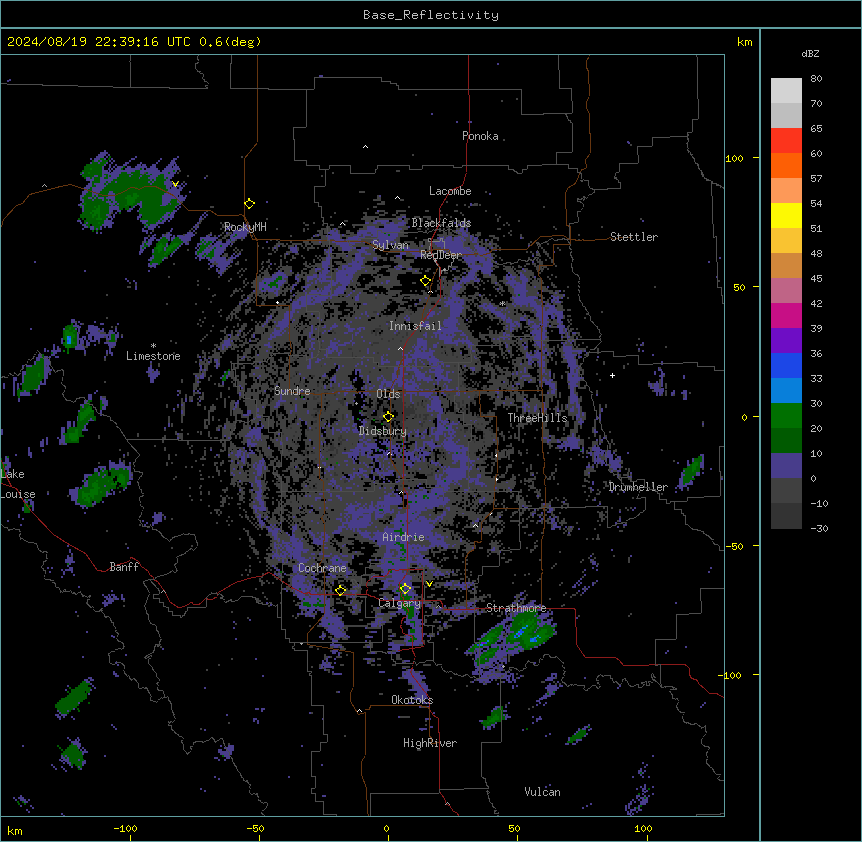This screenshot has height=842, width=862.
Task: Select the orange 57-60 dBZ legend swatch
Action: (x=786, y=165)
